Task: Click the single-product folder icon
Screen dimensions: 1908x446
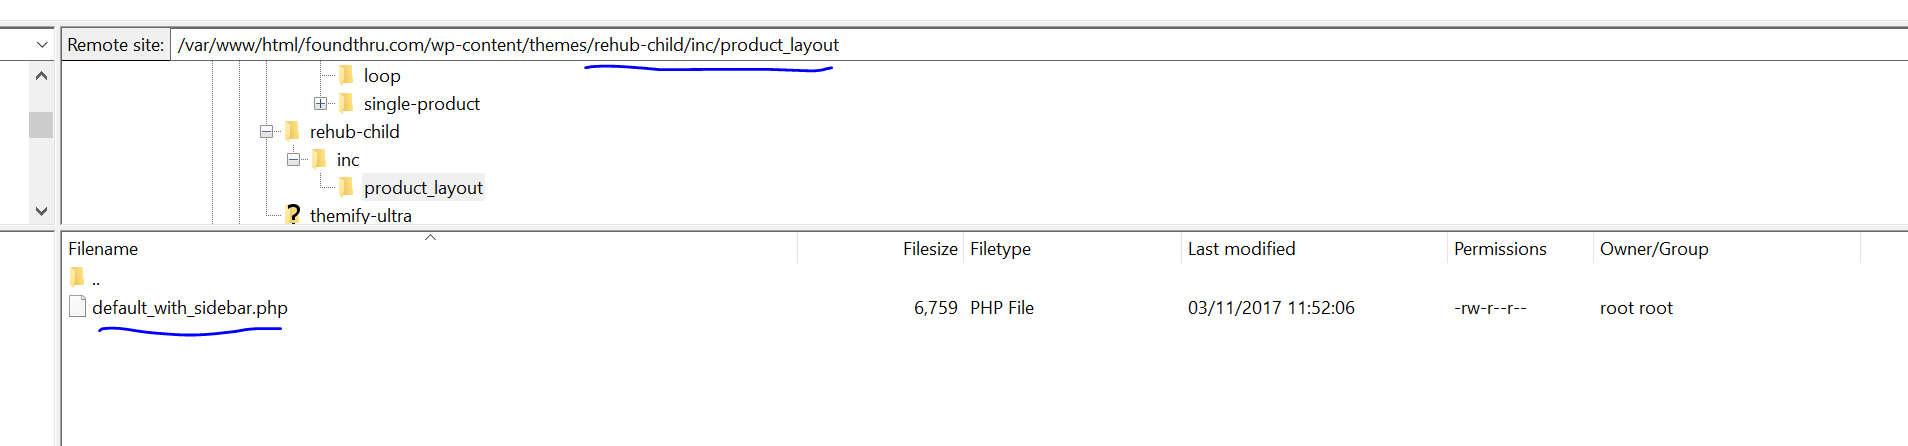Action: tap(346, 103)
